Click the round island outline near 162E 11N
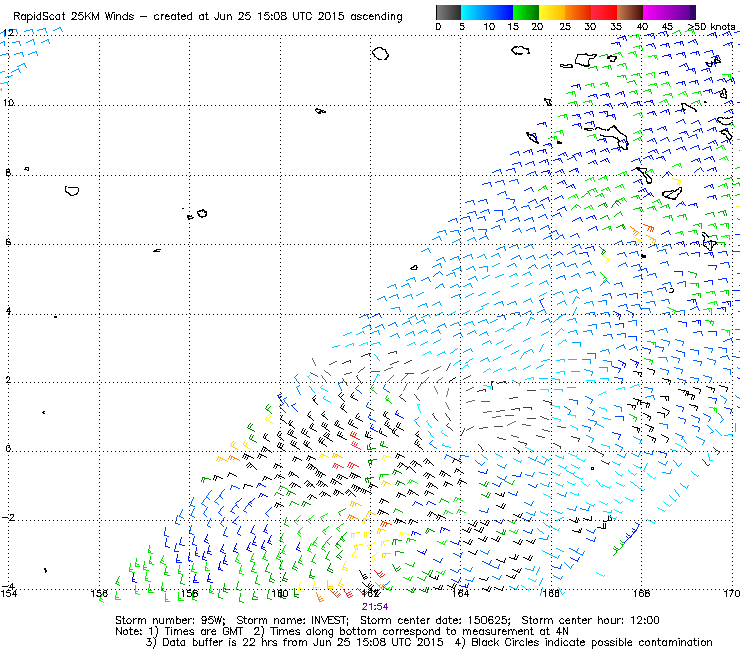The height and width of the screenshot is (650, 740). [x=380, y=53]
